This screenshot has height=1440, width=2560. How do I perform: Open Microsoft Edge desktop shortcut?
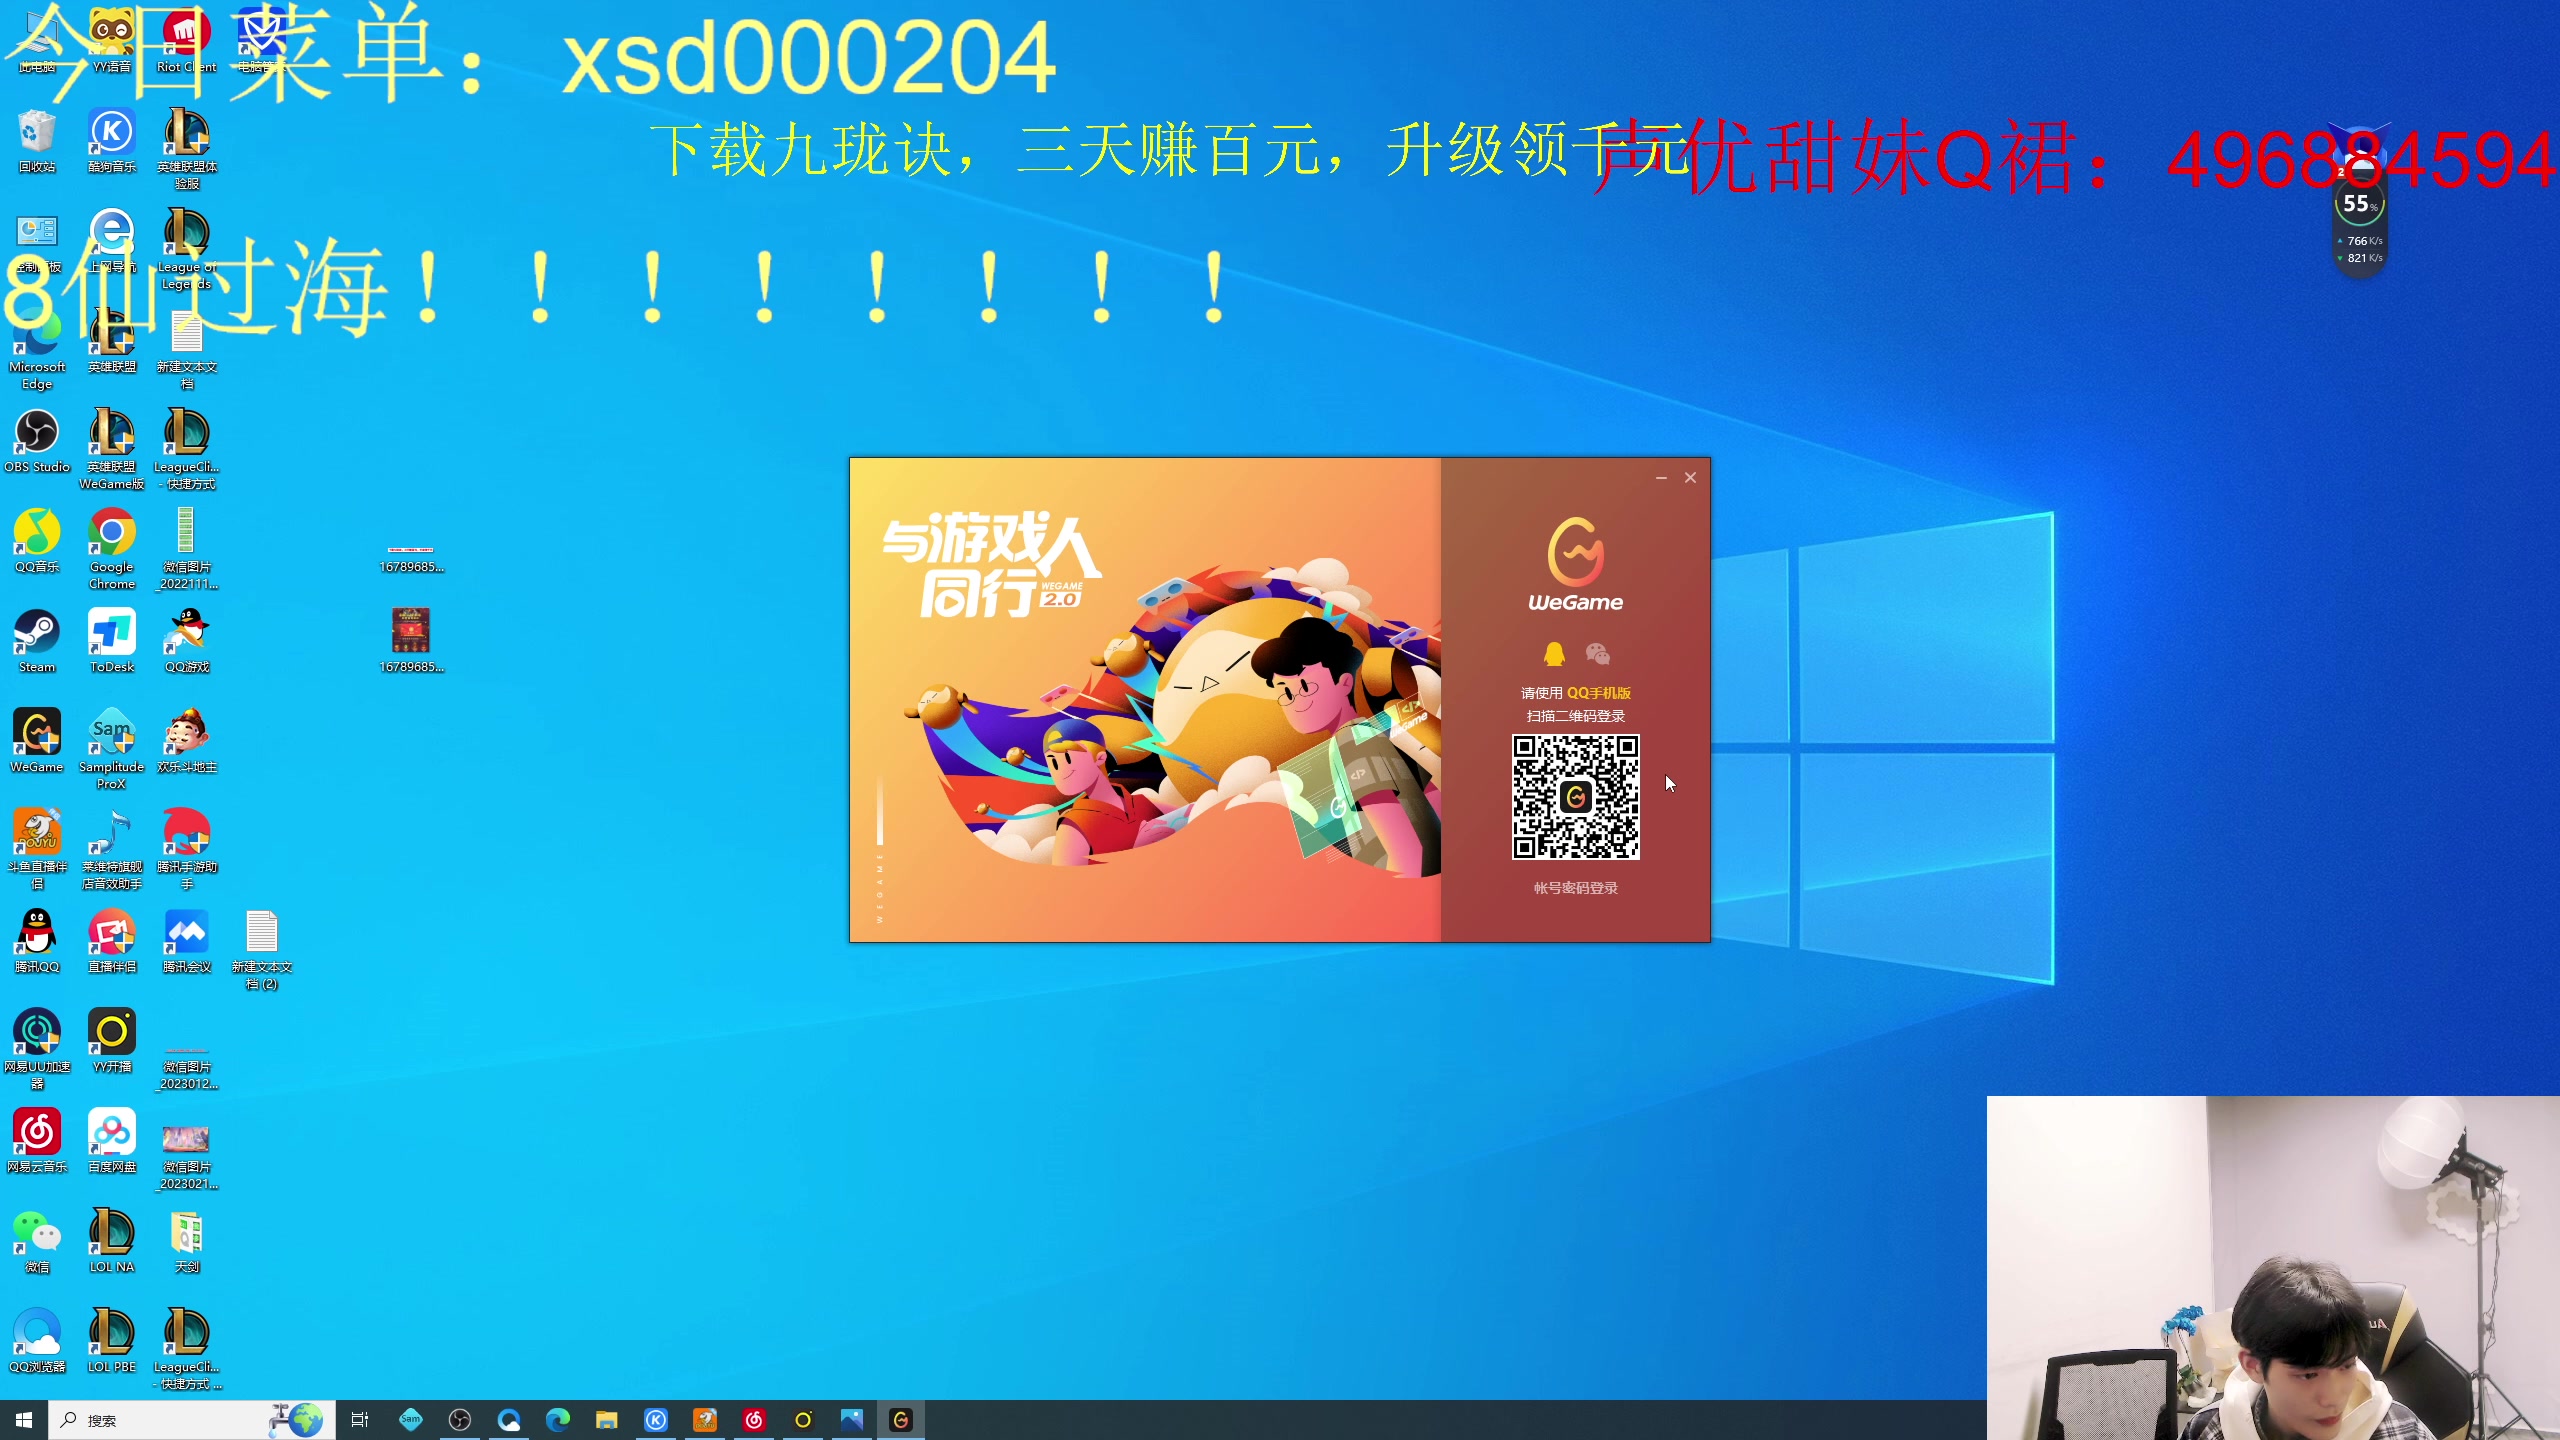(37, 340)
